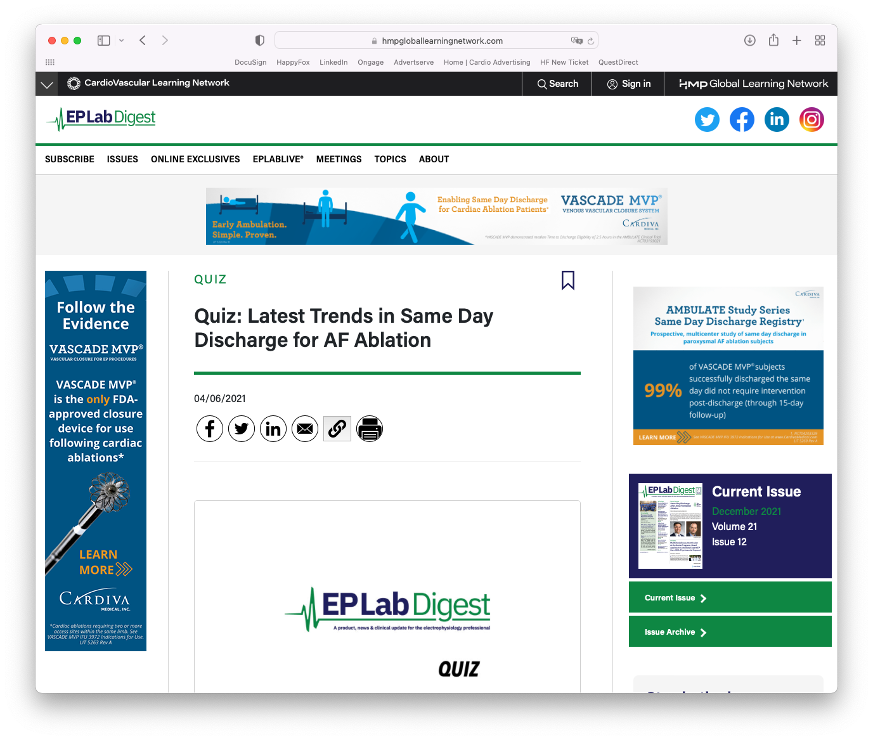Share the article on Twitter
874x740 pixels.
(241, 429)
